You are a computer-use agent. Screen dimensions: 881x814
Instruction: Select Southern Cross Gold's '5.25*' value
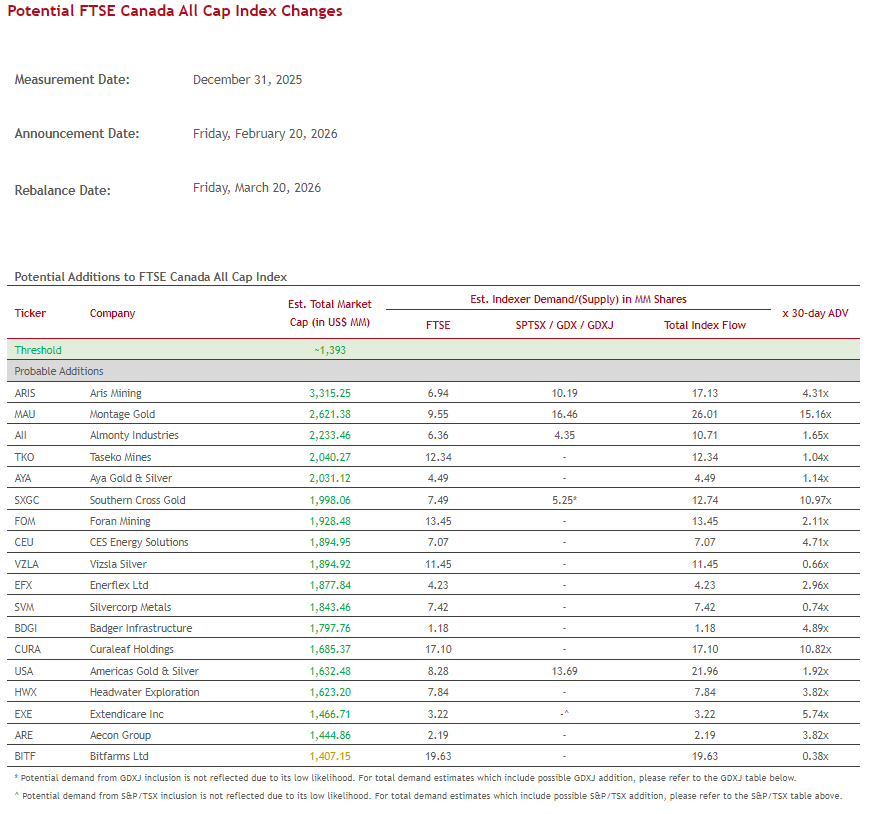[x=565, y=500]
